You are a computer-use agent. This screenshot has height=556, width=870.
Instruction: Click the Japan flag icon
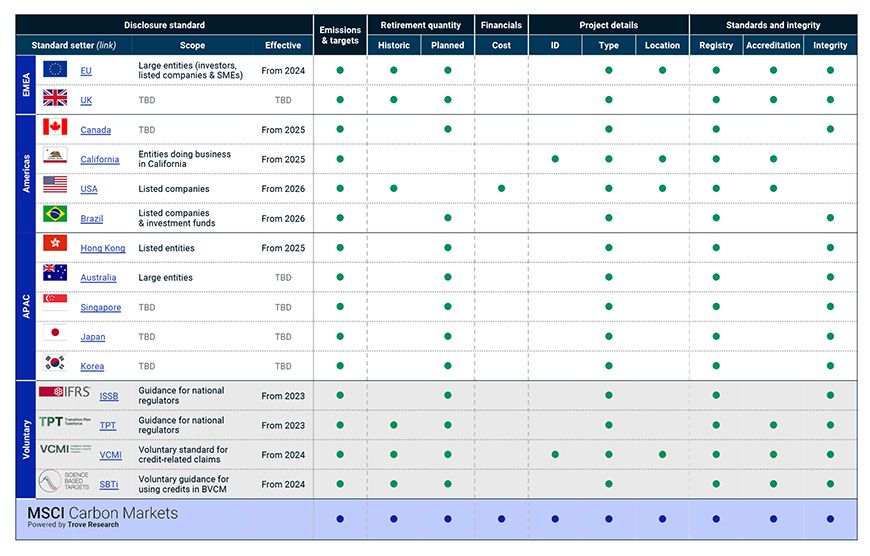[55, 334]
